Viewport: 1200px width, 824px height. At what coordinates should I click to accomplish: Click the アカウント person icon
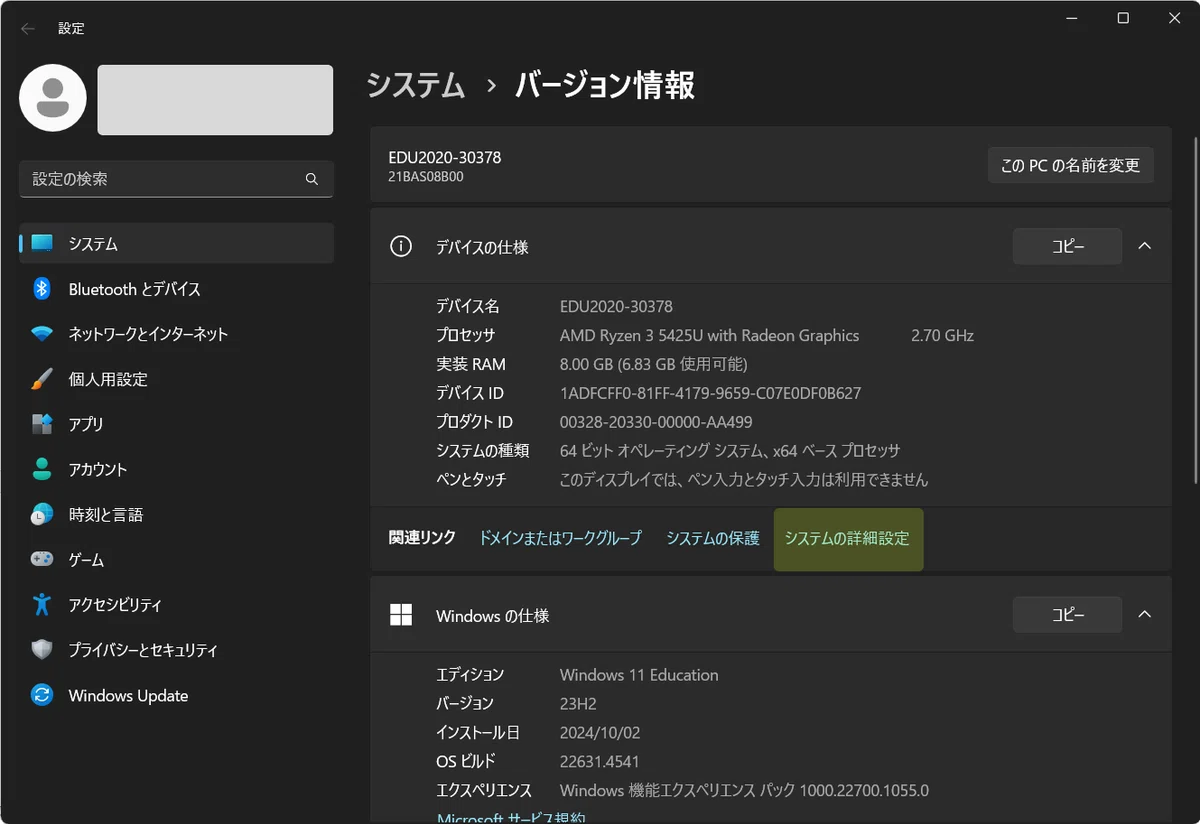pyautogui.click(x=42, y=469)
